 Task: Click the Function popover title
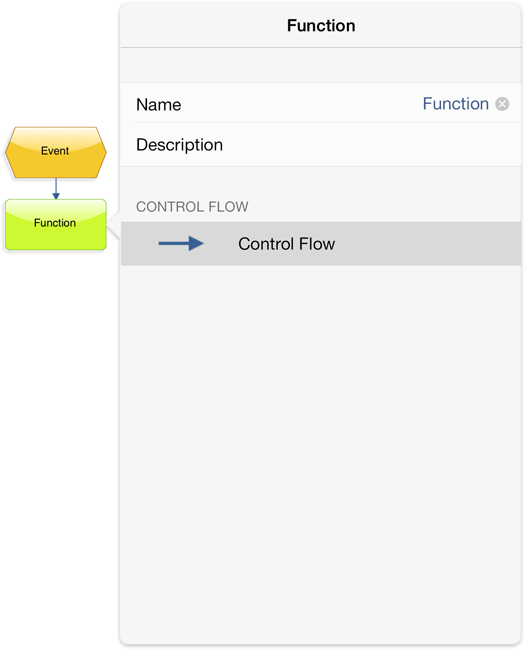pos(321,26)
